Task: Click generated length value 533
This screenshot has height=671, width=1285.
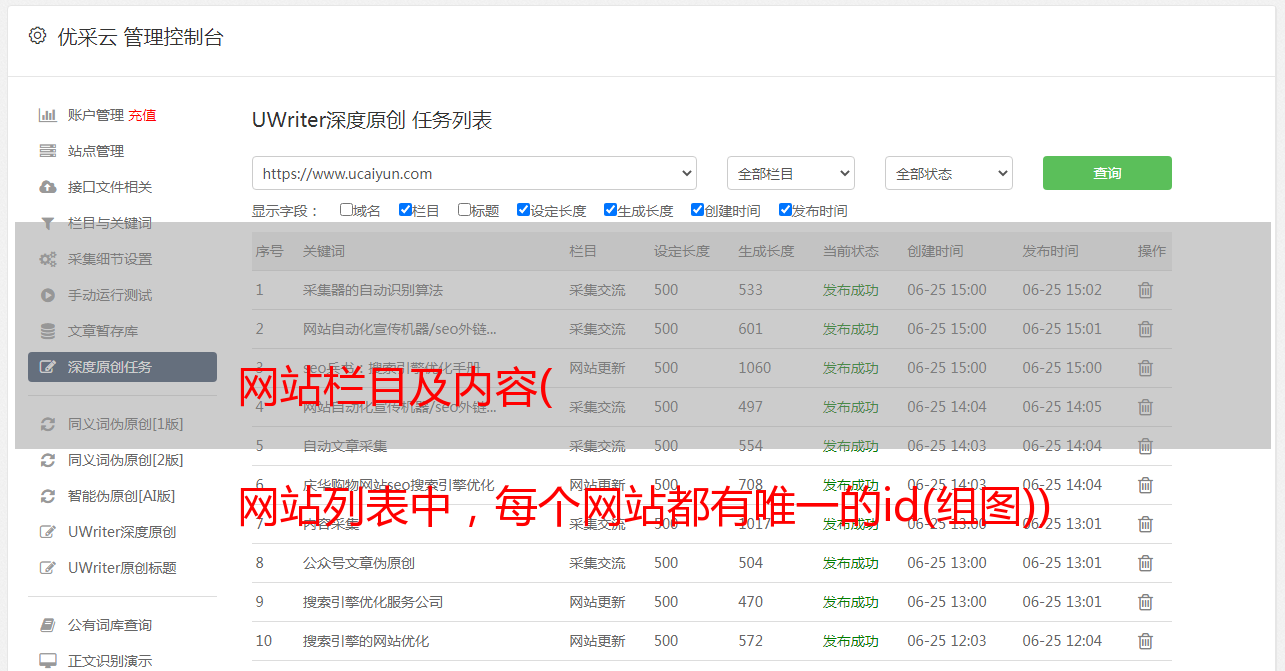Action: [750, 290]
